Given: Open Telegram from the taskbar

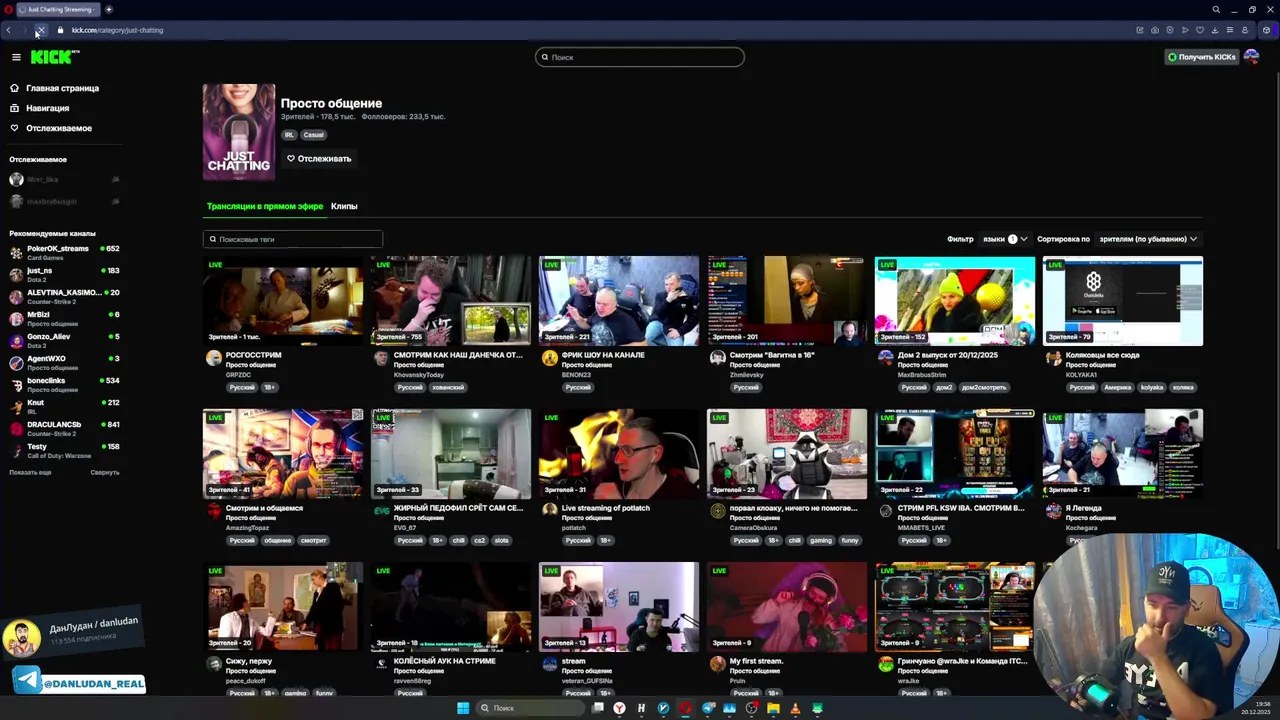Looking at the screenshot, I should pyautogui.click(x=708, y=708).
